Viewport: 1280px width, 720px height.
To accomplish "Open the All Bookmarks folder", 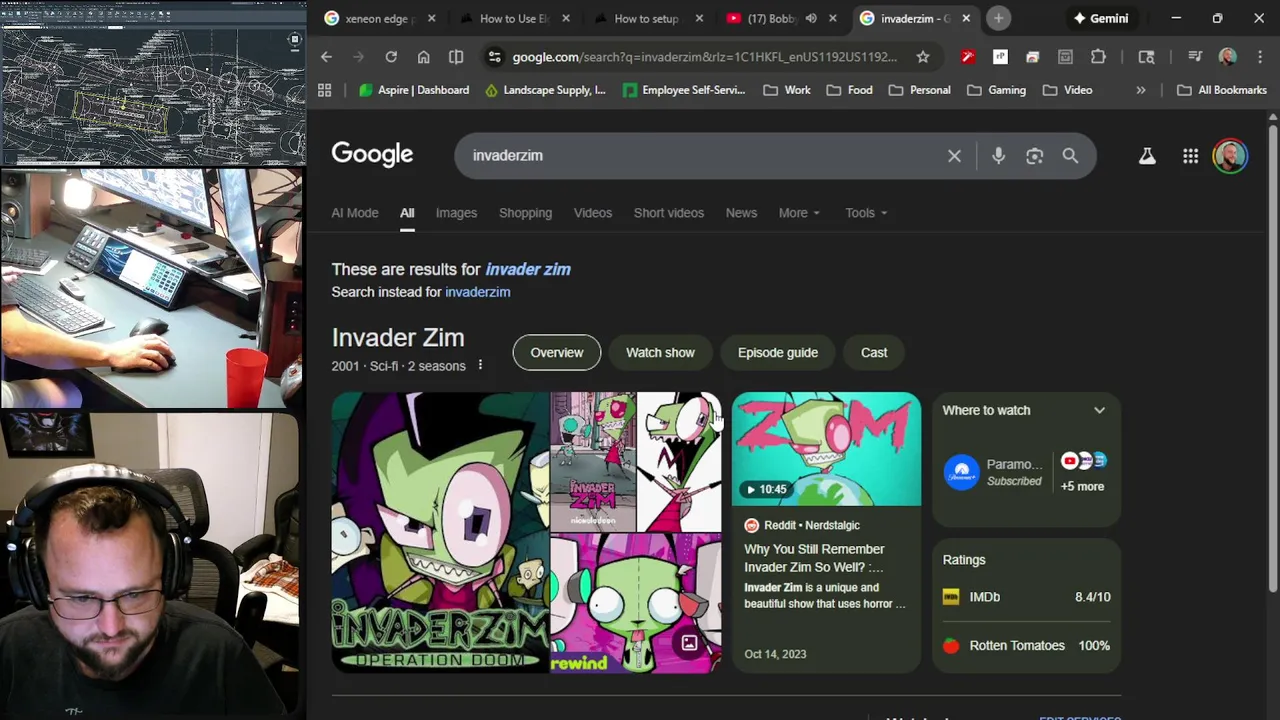I will point(1222,90).
